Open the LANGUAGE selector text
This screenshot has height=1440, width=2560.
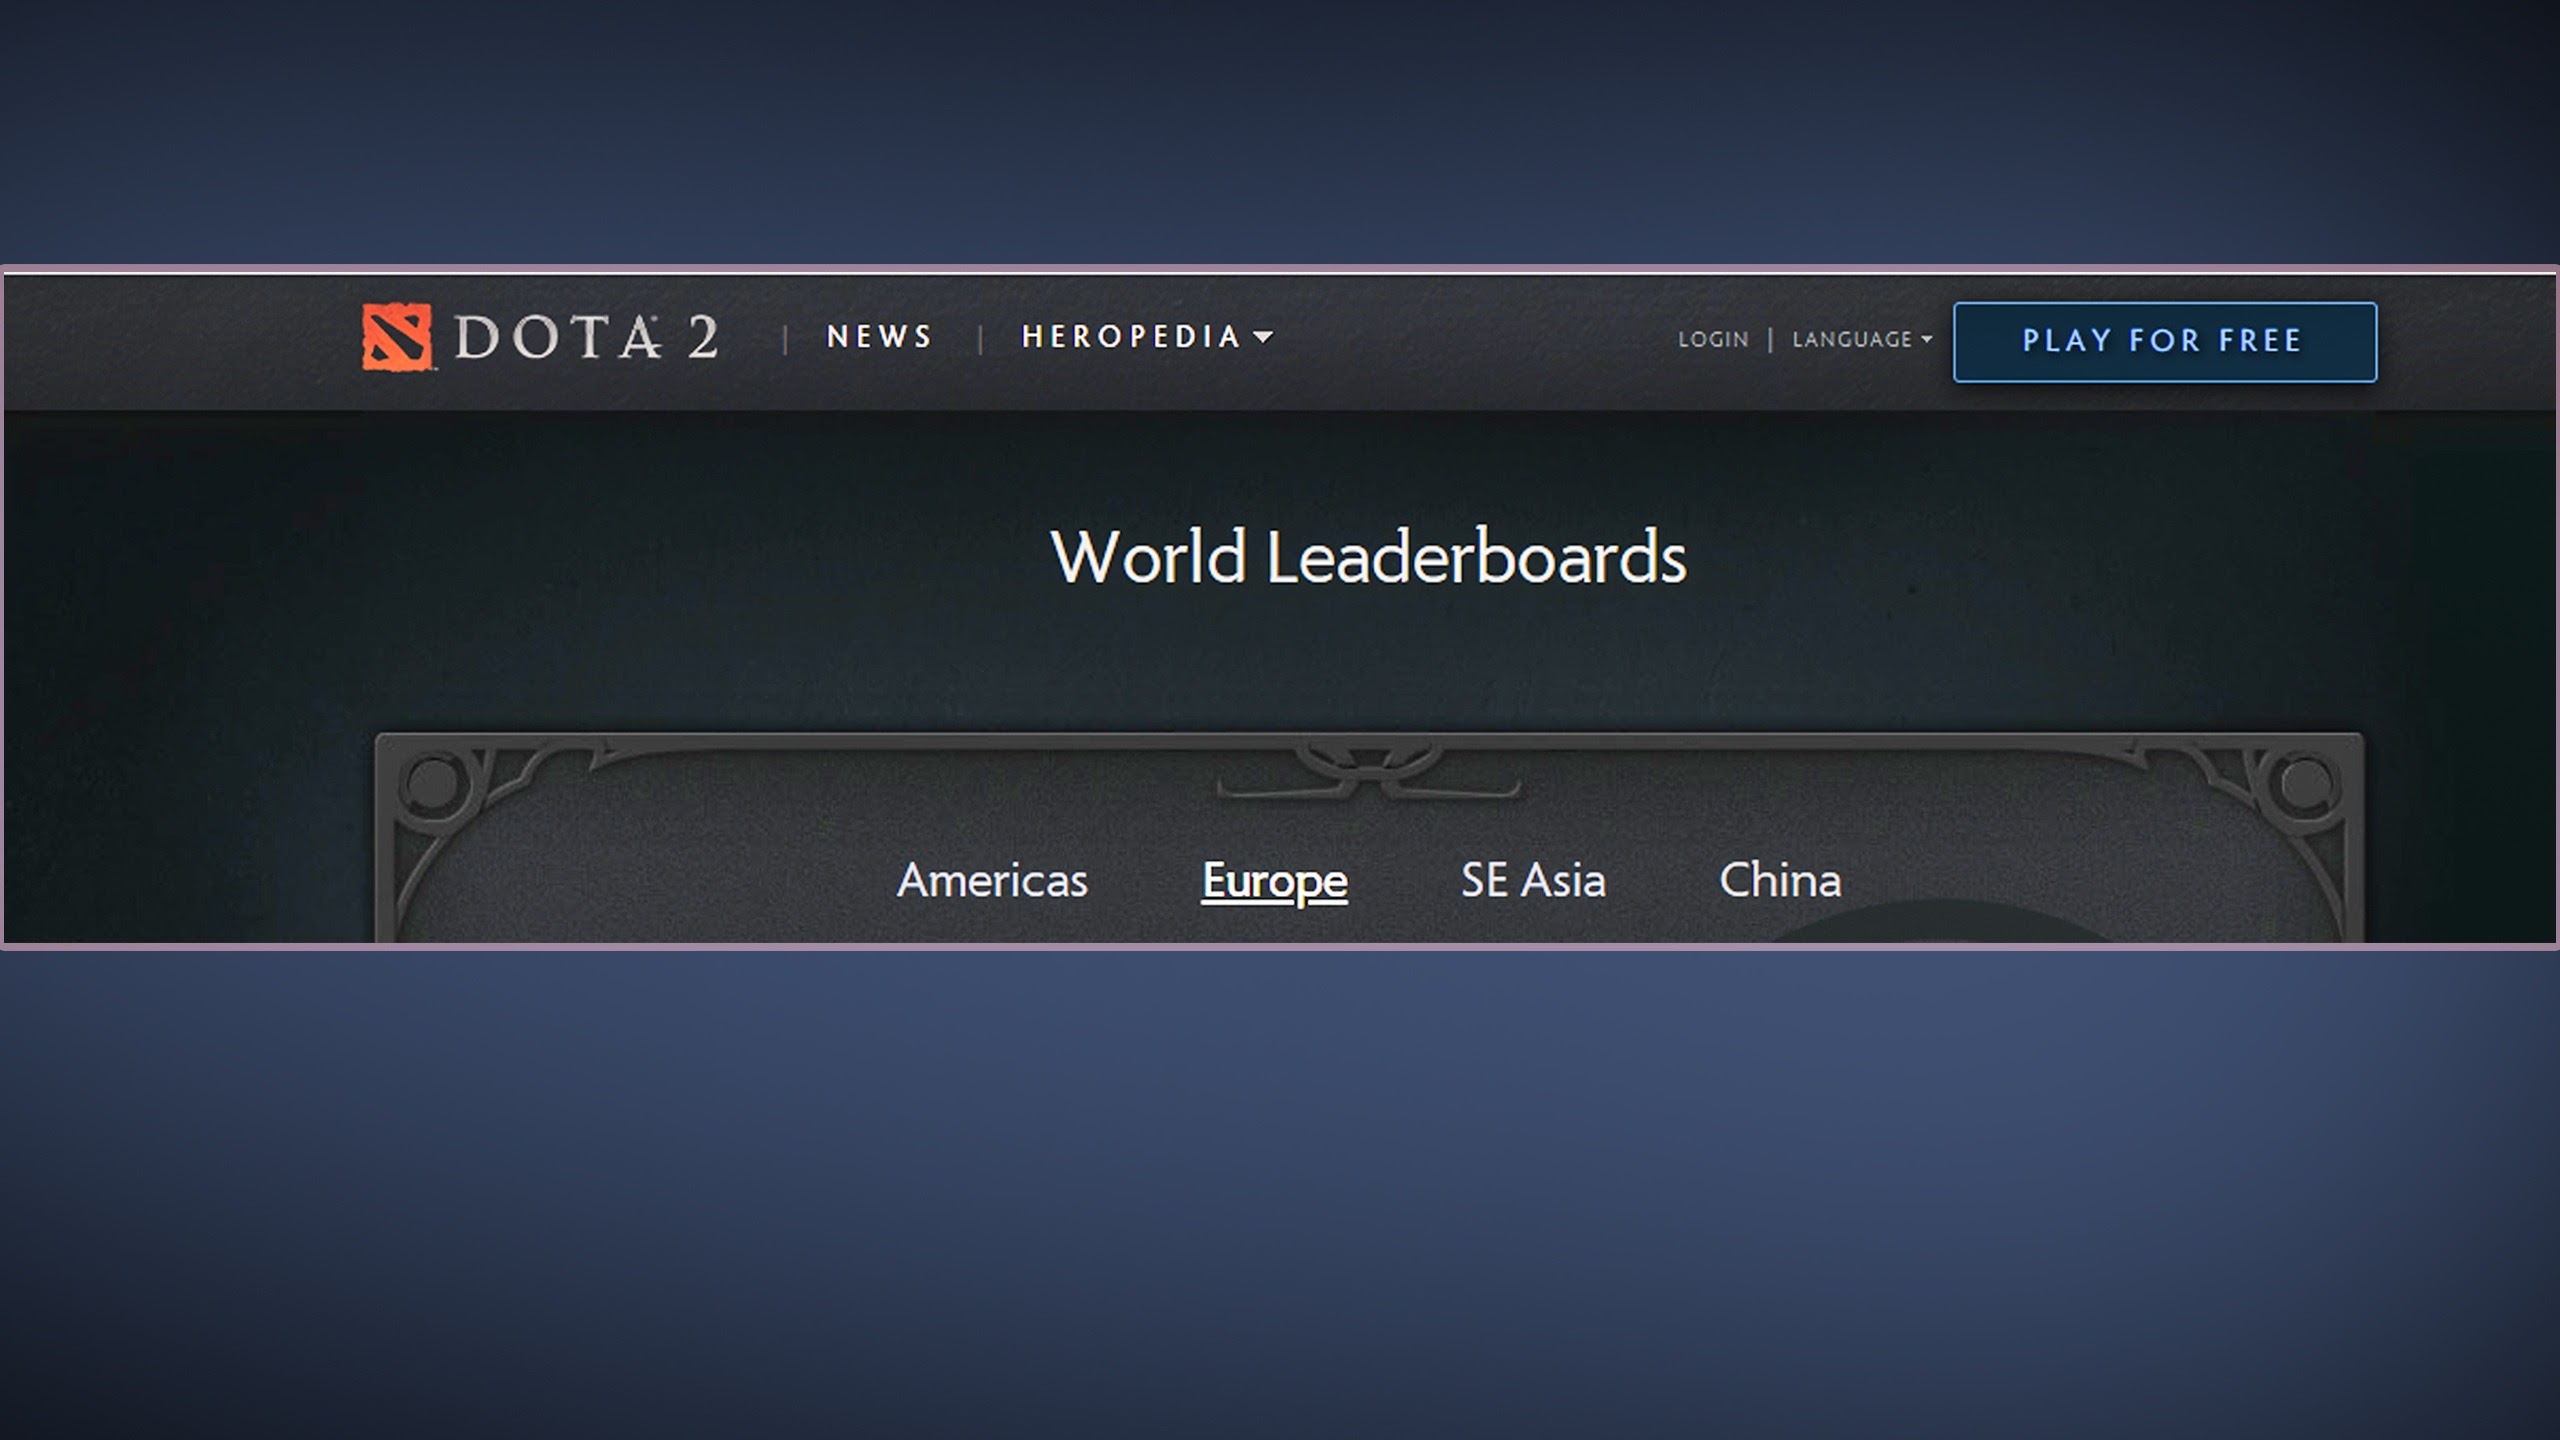point(1852,340)
